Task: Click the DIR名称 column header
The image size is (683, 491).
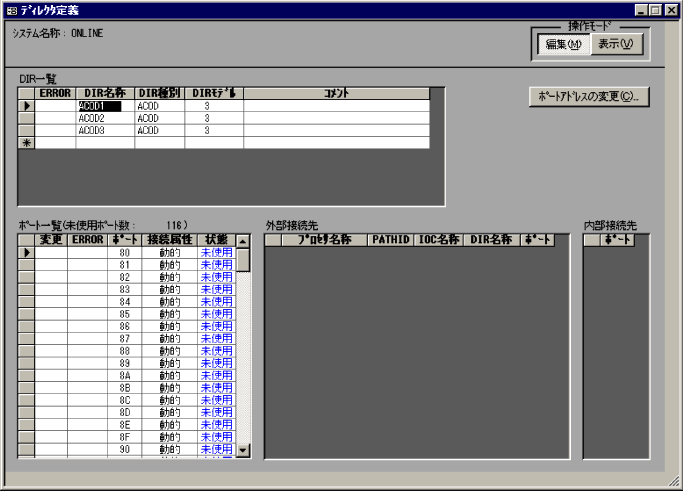Action: (104, 93)
